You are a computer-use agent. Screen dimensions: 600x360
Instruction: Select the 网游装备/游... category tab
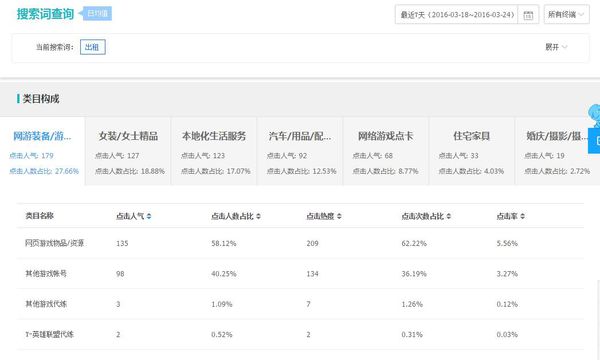(42, 151)
